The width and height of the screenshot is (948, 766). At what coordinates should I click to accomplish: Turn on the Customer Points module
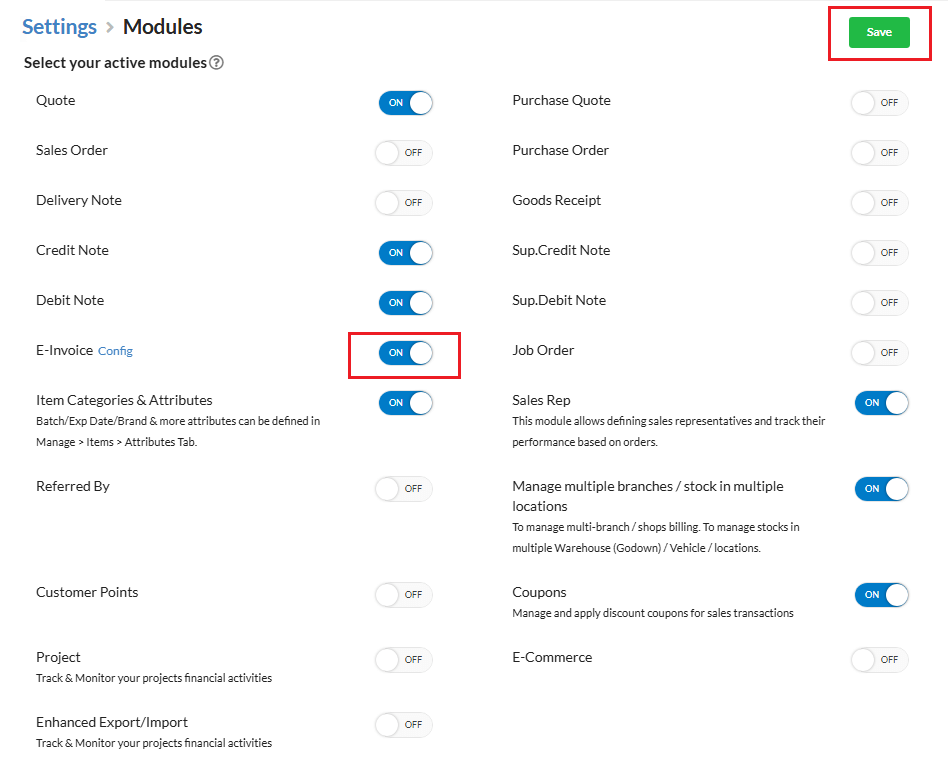pyautogui.click(x=405, y=594)
